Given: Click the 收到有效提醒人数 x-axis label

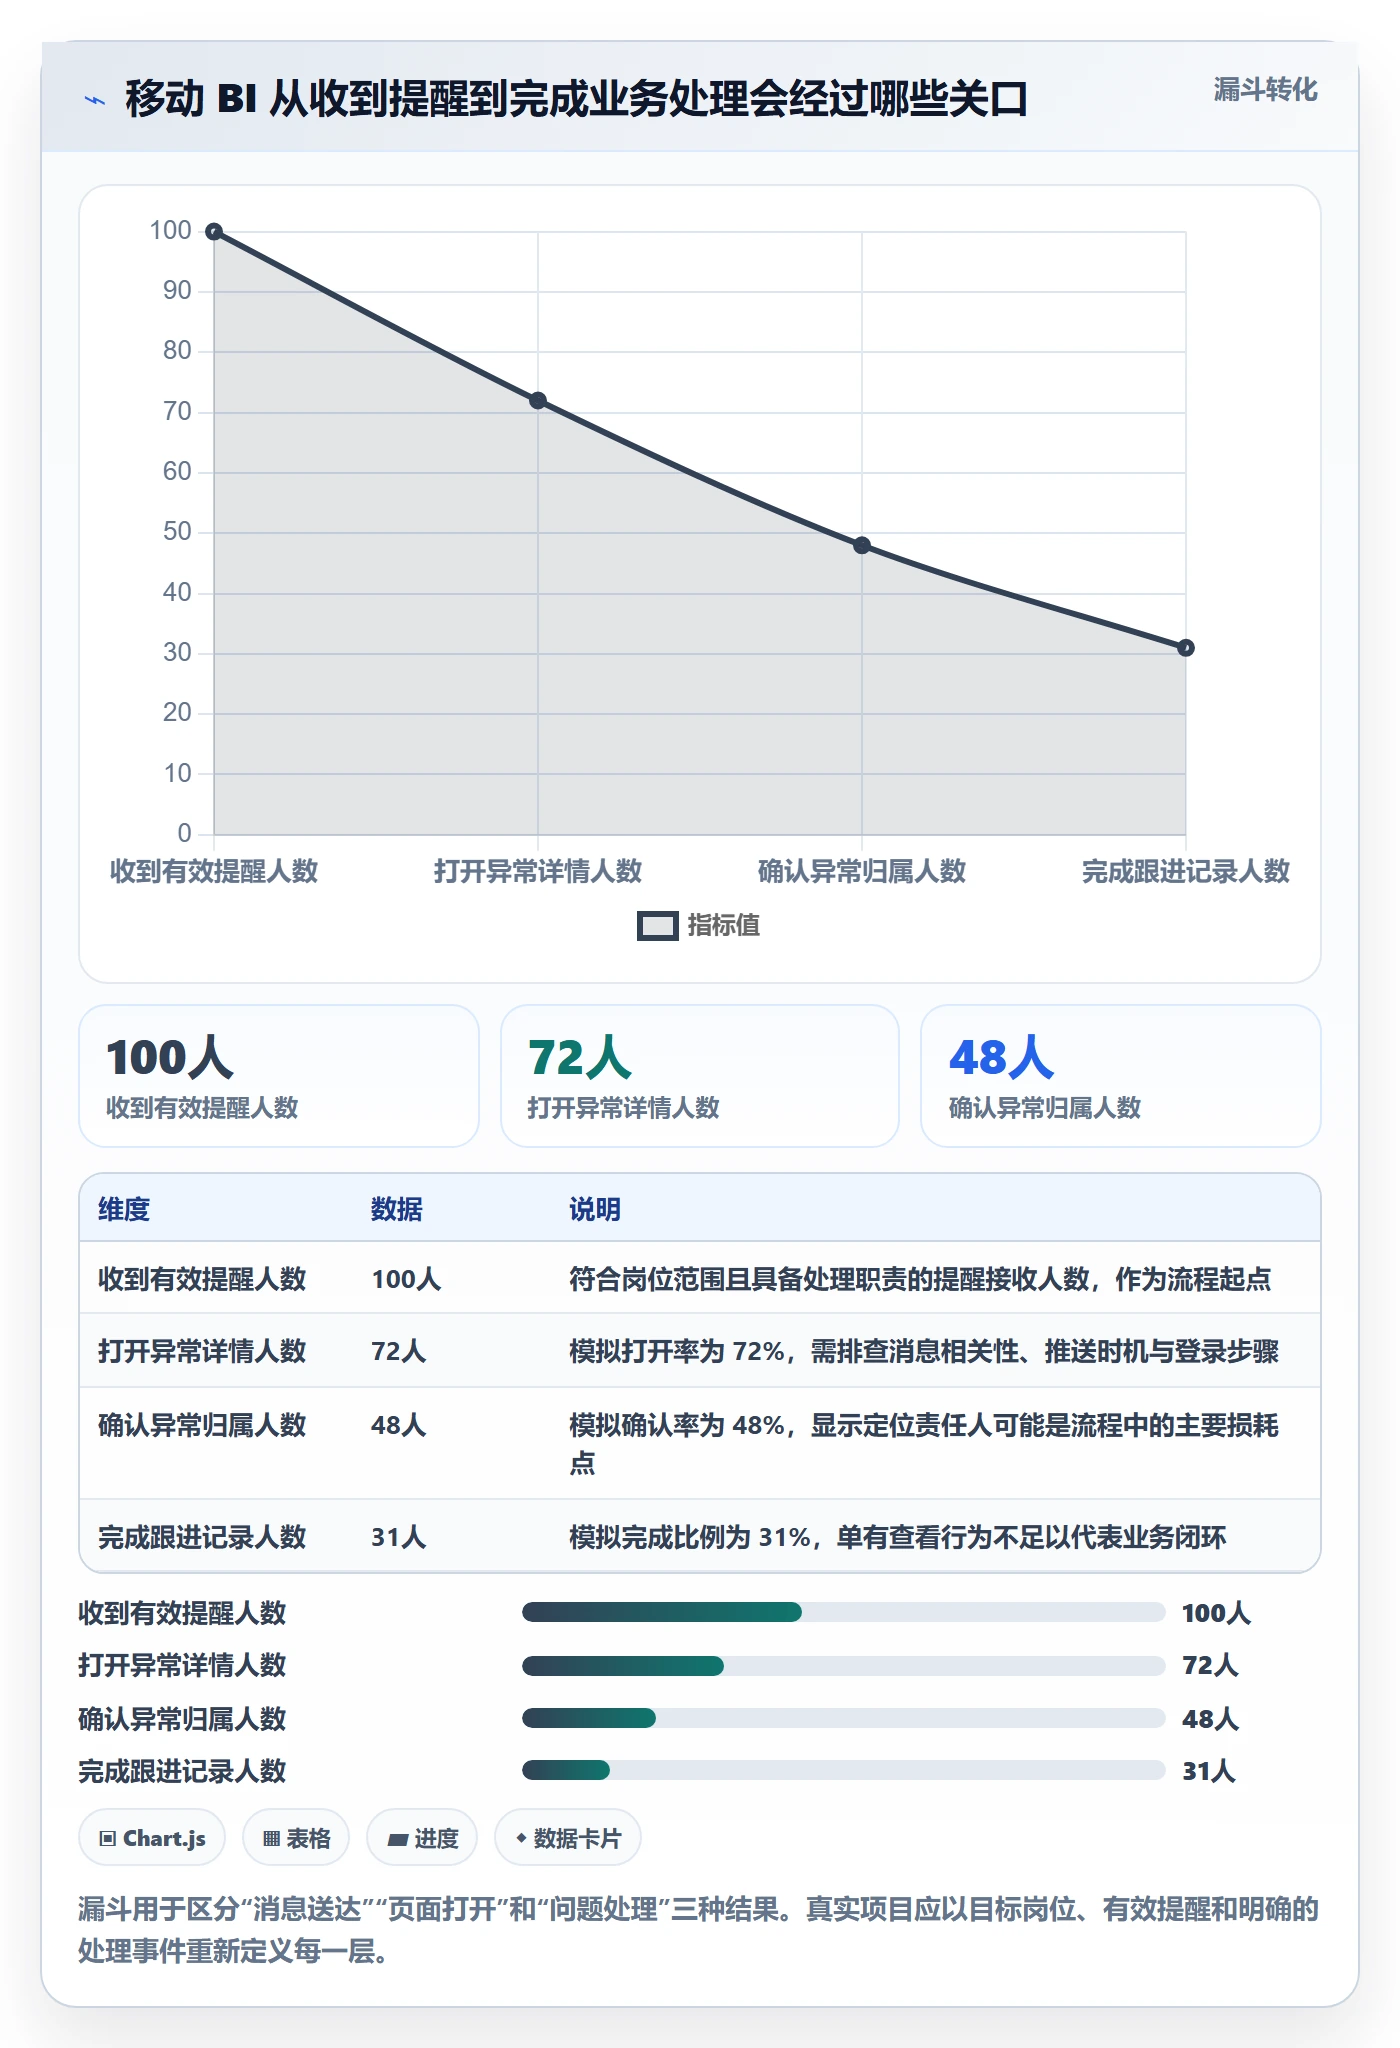Looking at the screenshot, I should point(214,871).
